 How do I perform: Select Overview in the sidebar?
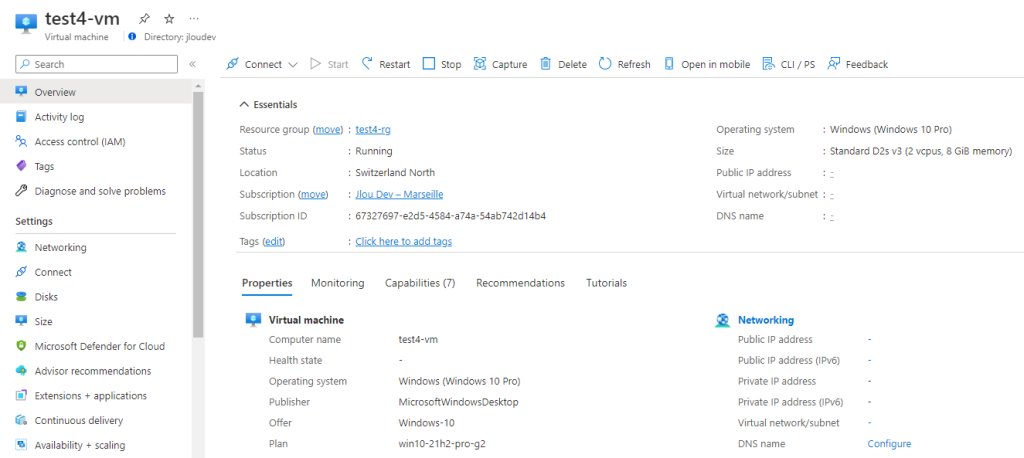(96, 92)
